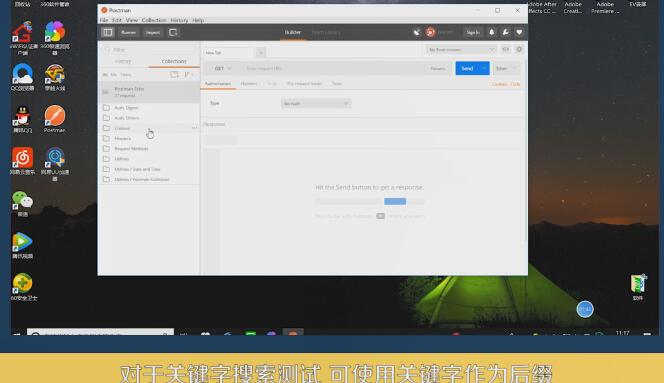Click the environment quick-look eye icon

506,50
